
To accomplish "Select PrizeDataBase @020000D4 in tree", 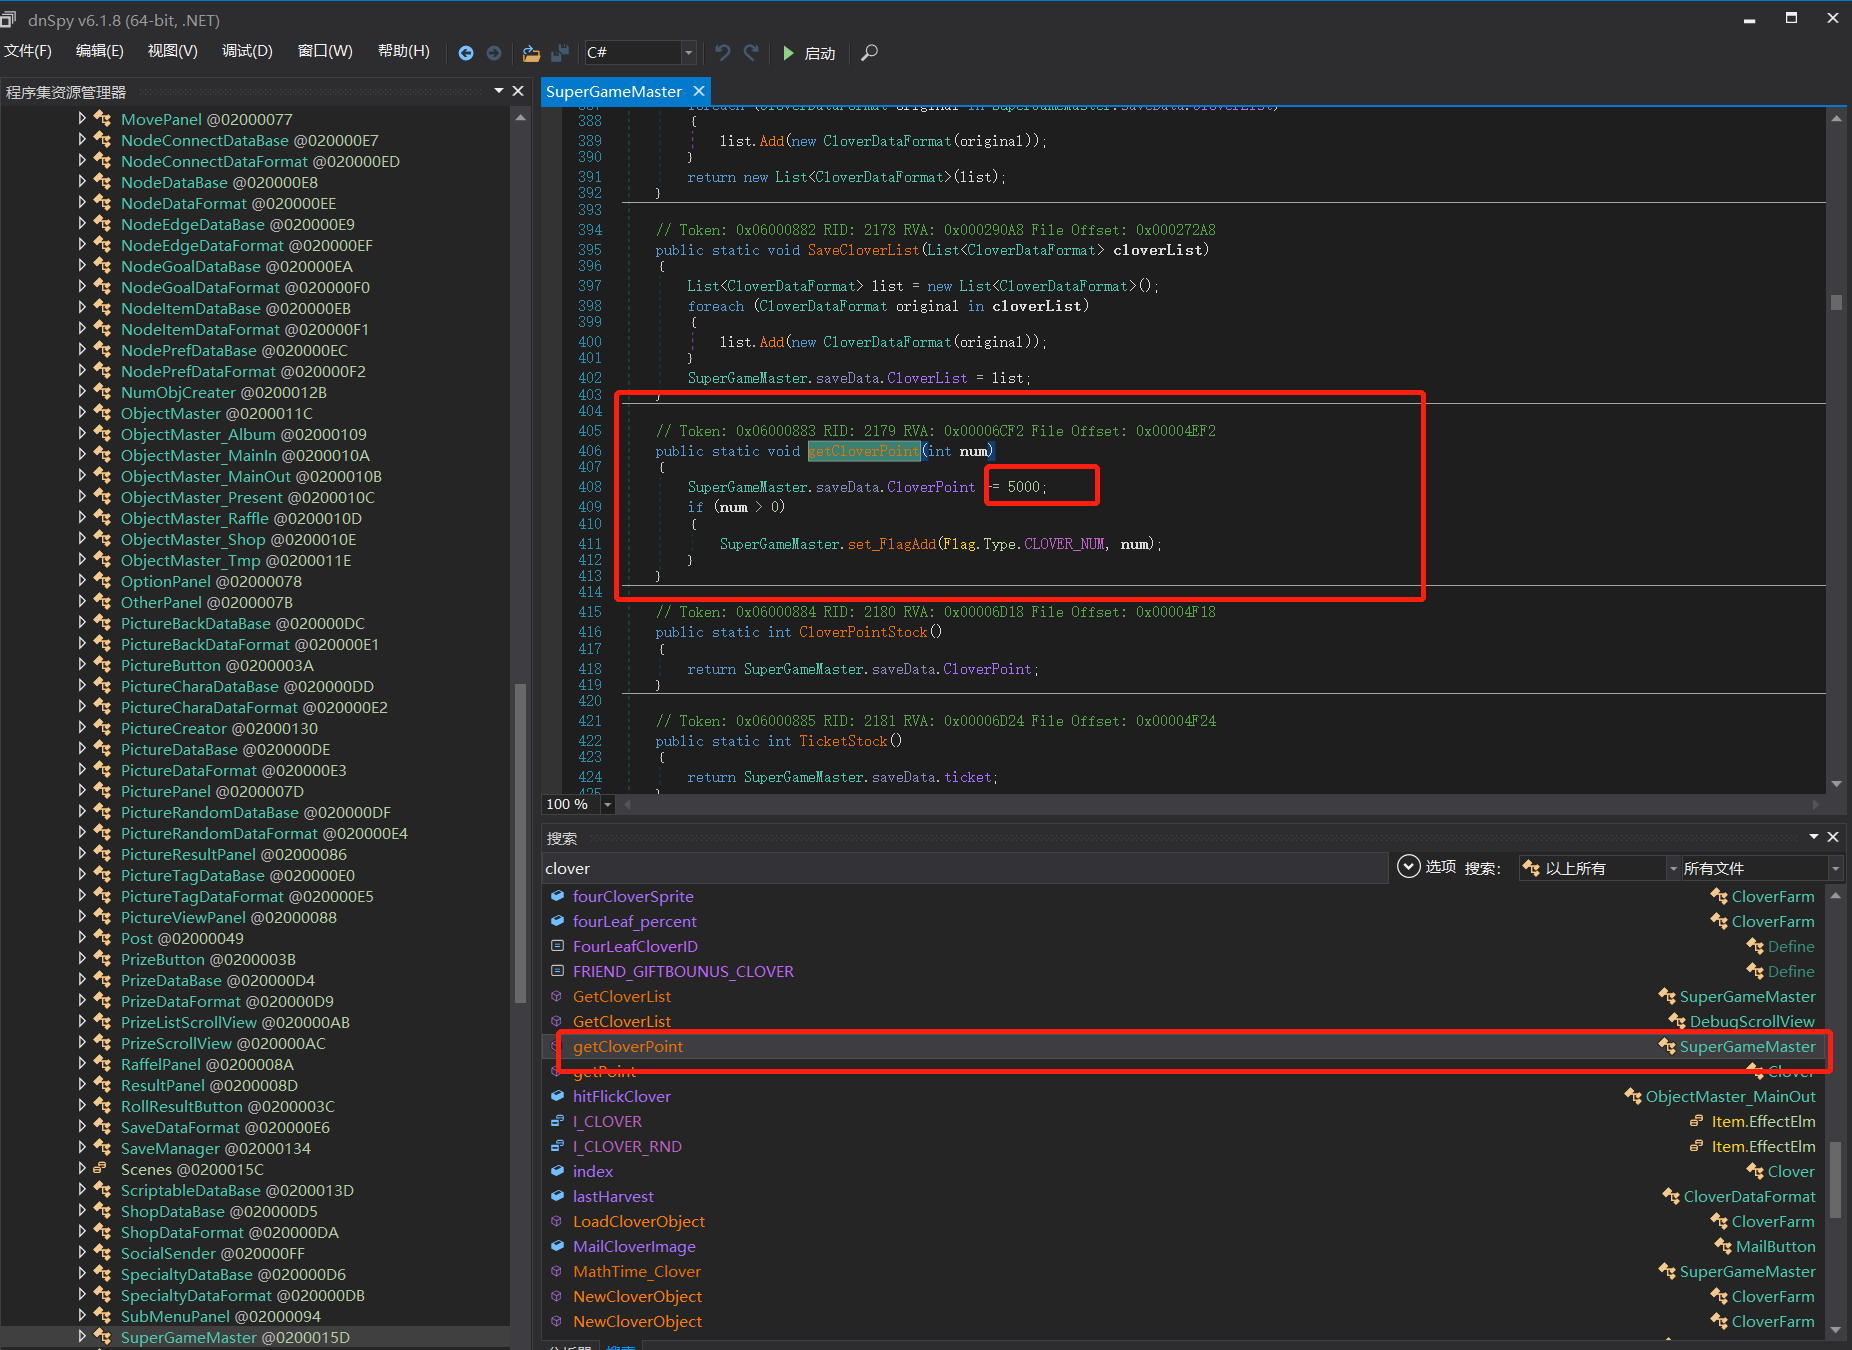I will pyautogui.click(x=218, y=980).
